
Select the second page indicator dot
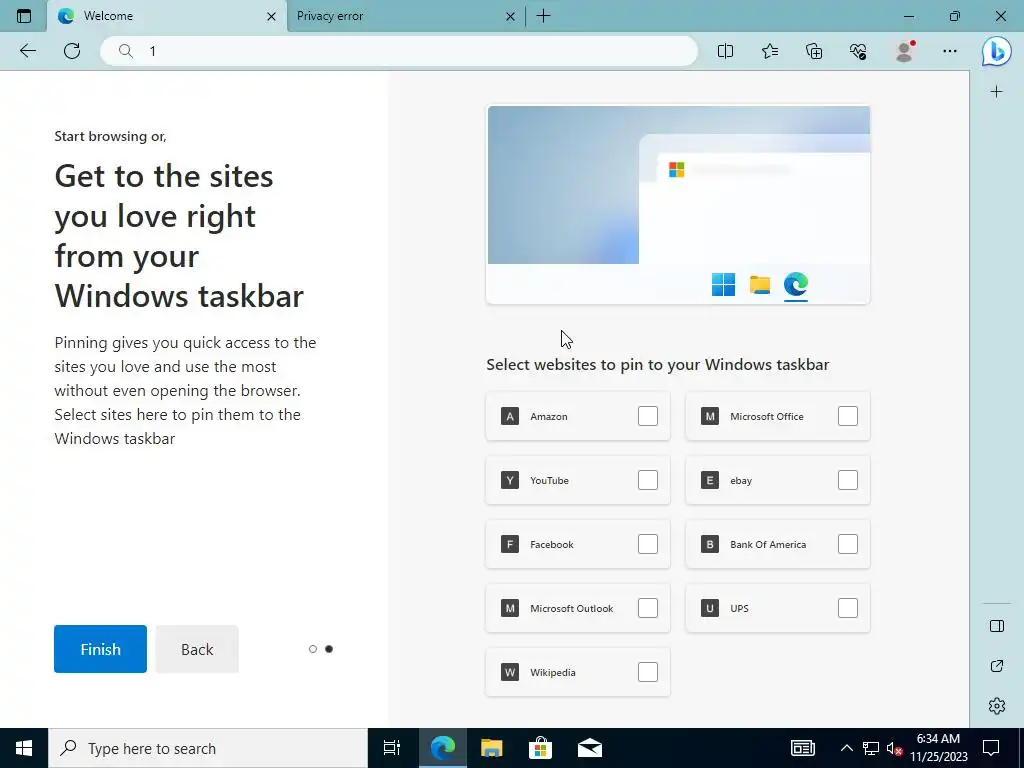tap(329, 649)
